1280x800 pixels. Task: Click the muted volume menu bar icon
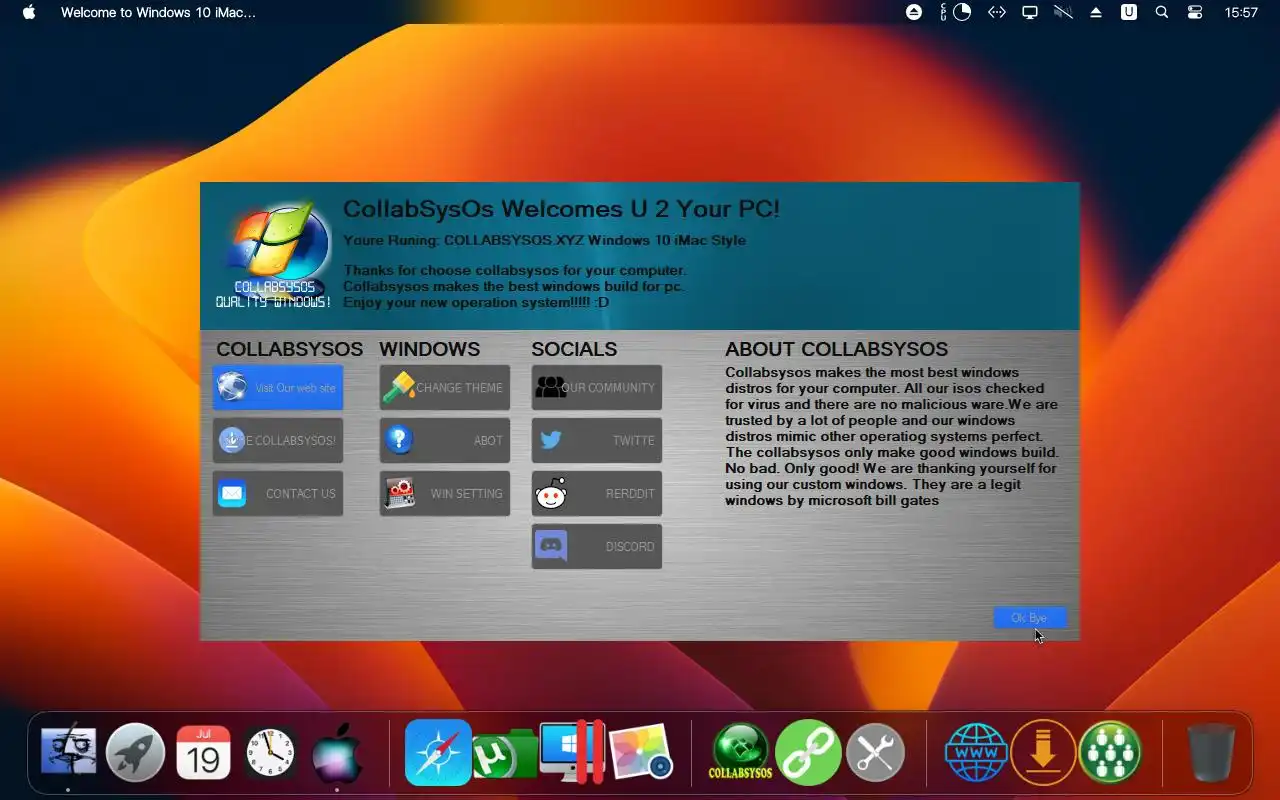click(1063, 12)
